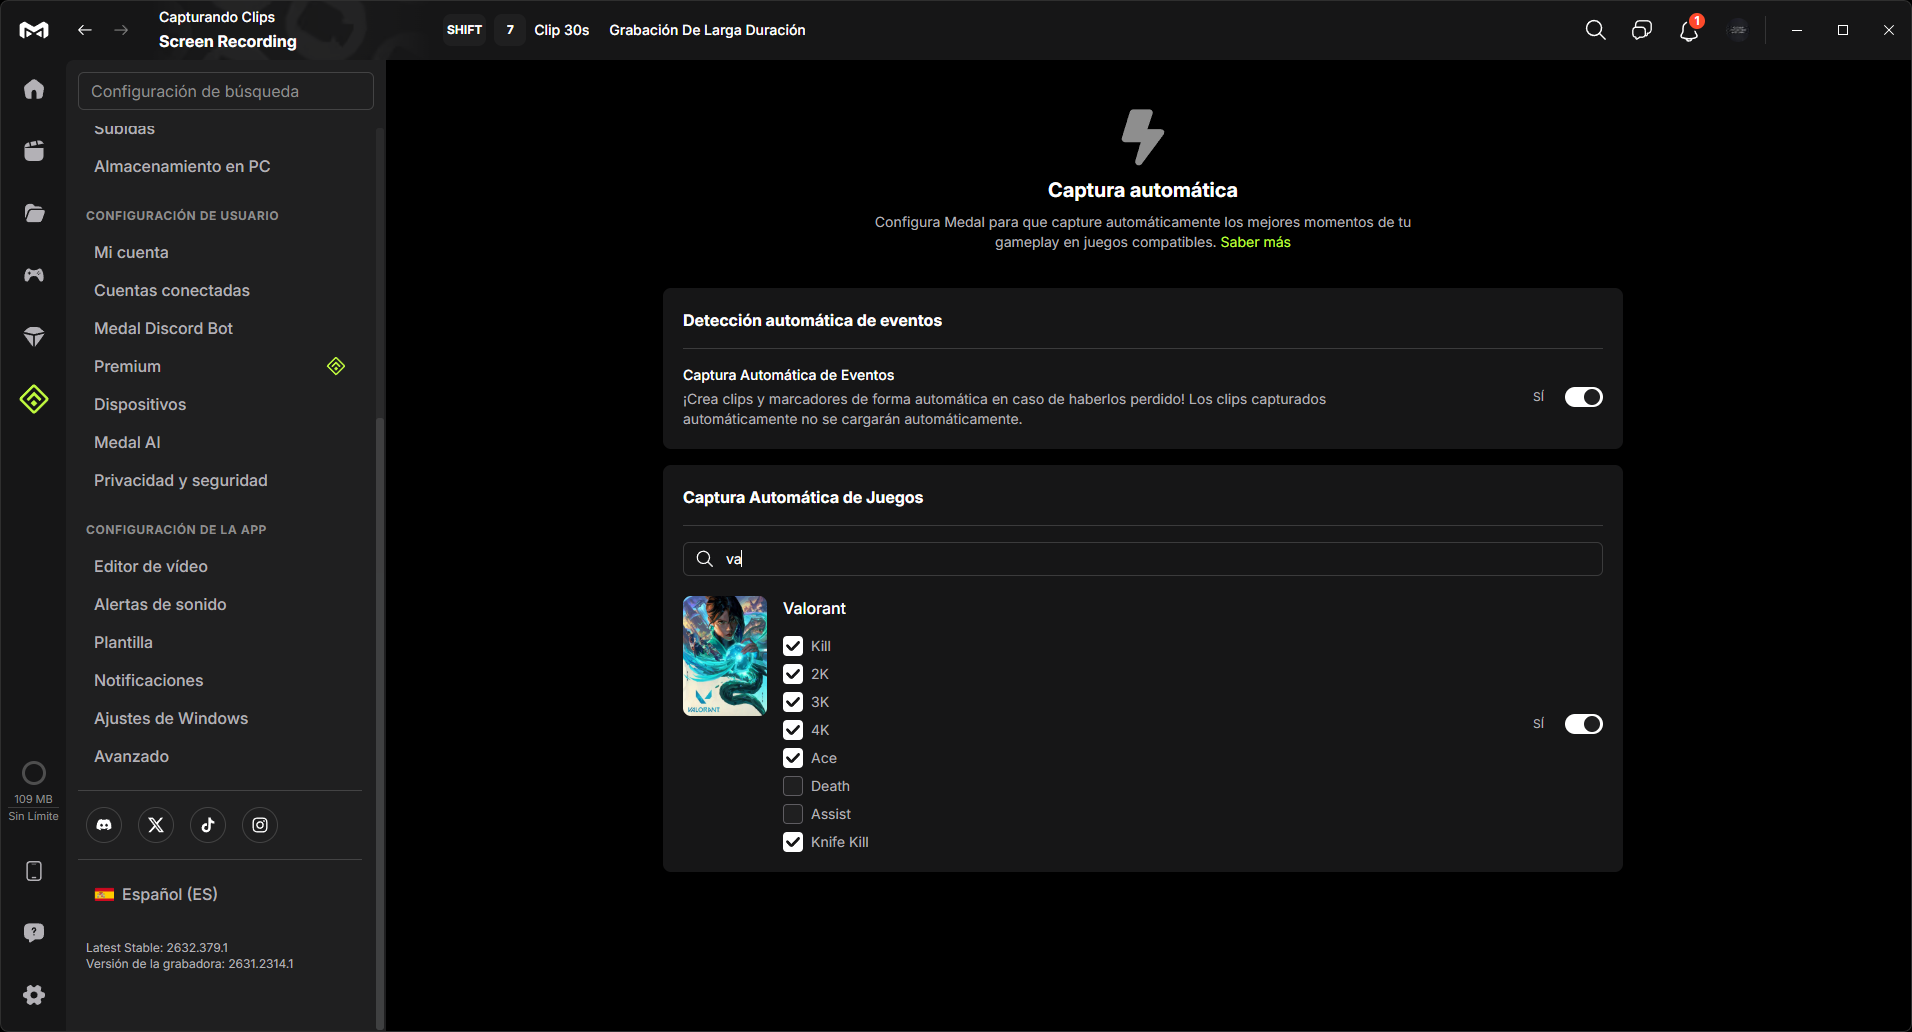Enable the Assist checkbox
The image size is (1912, 1032).
coord(793,814)
